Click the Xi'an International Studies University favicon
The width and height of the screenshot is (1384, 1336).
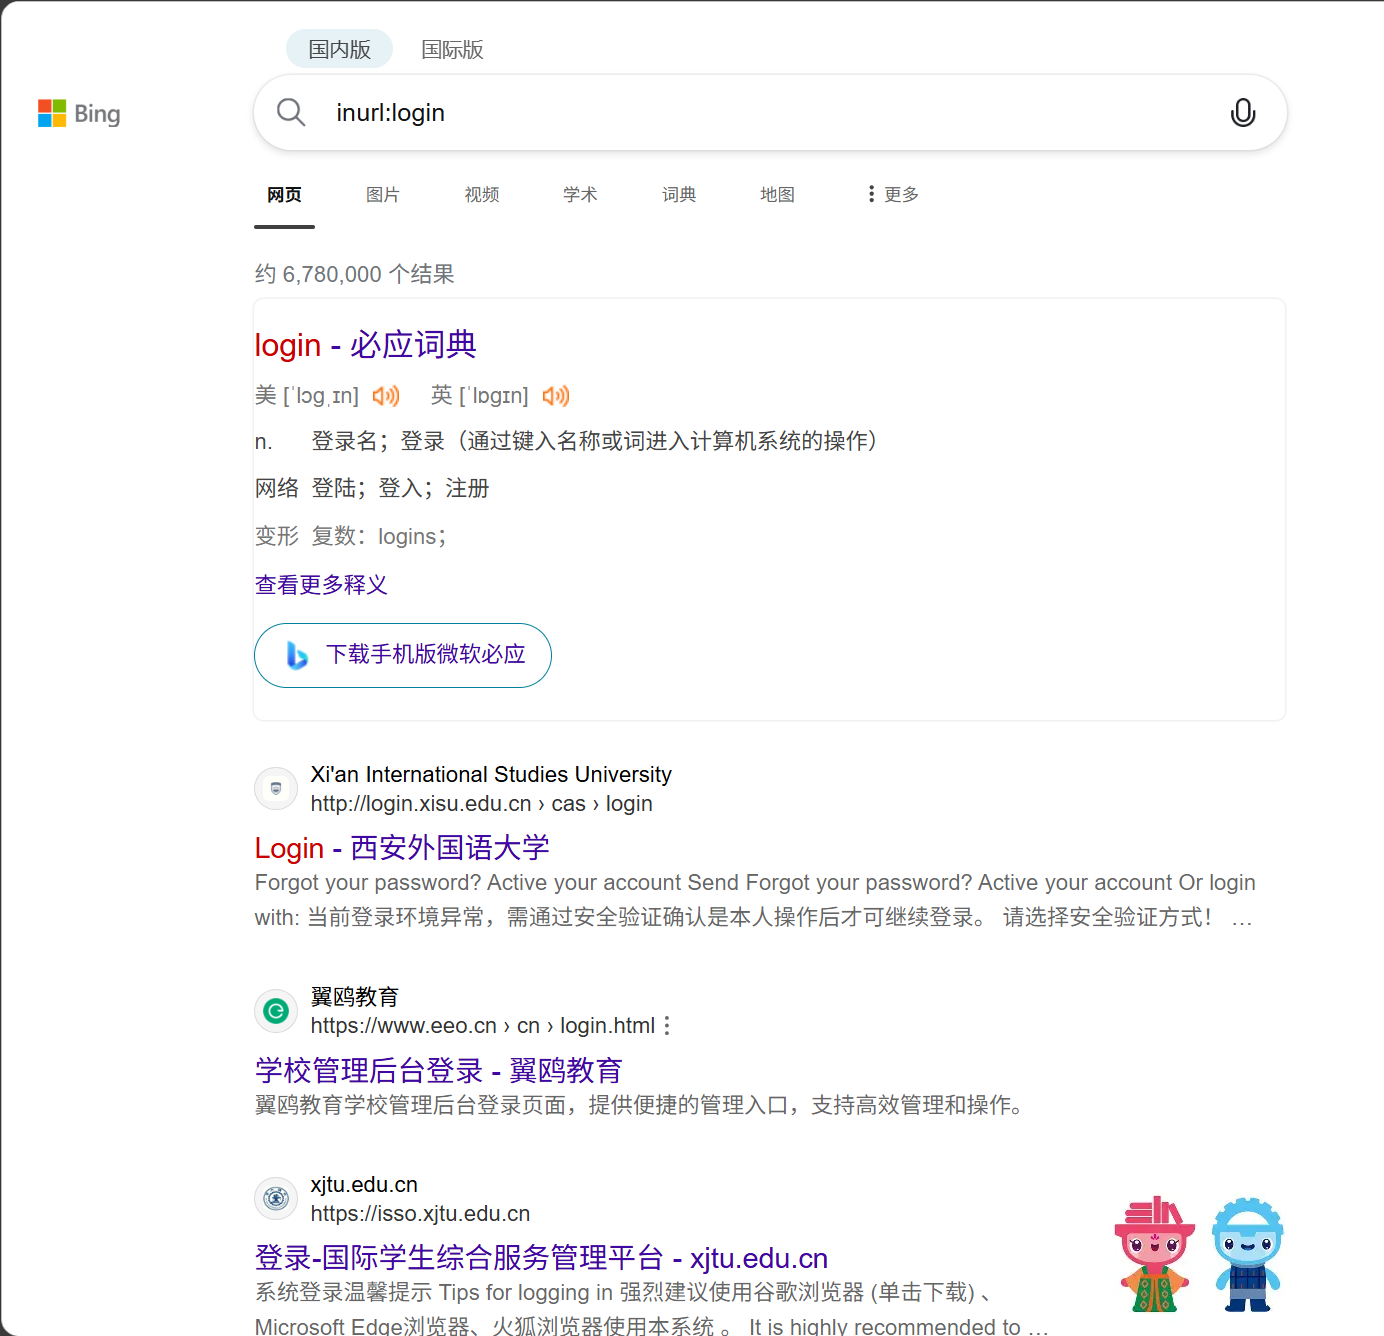[275, 788]
